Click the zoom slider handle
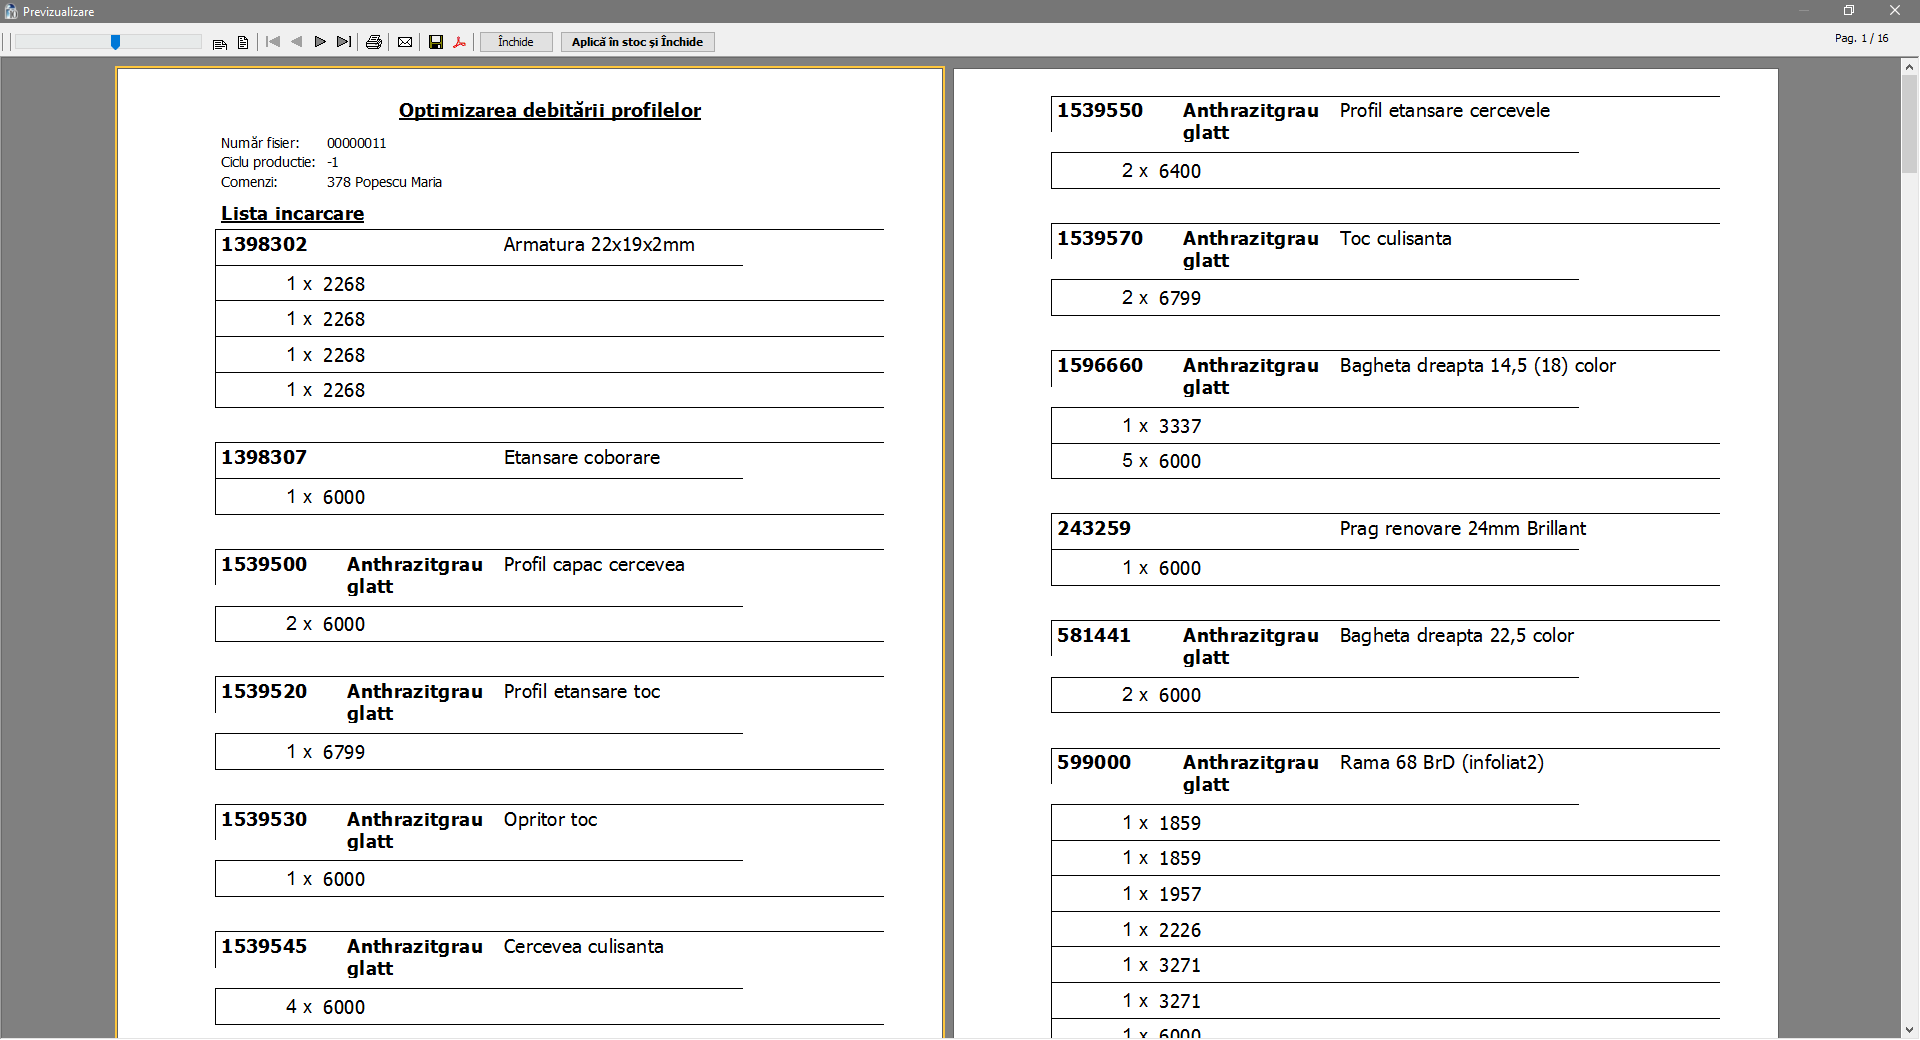Screen dimensions: 1920x1040 (x=116, y=42)
